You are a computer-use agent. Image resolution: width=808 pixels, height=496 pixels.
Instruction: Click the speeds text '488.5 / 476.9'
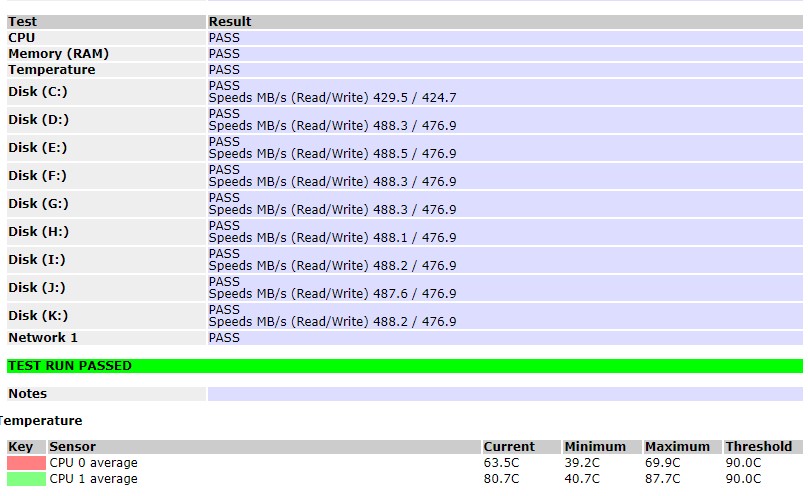(415, 153)
